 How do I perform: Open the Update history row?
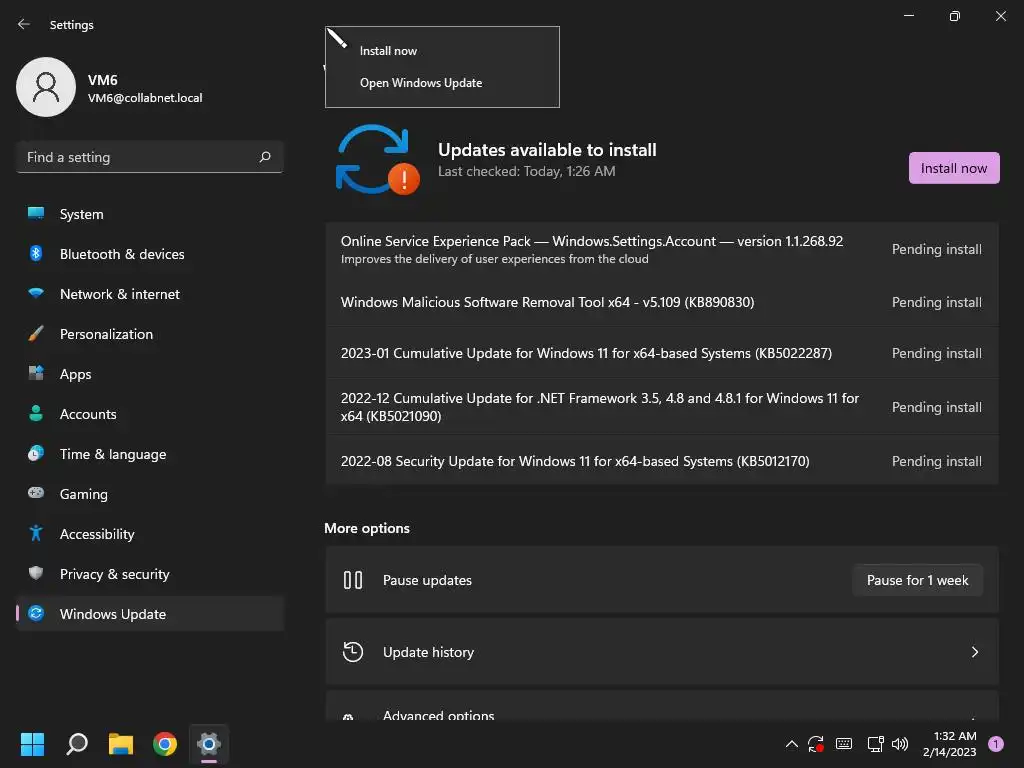pos(662,652)
